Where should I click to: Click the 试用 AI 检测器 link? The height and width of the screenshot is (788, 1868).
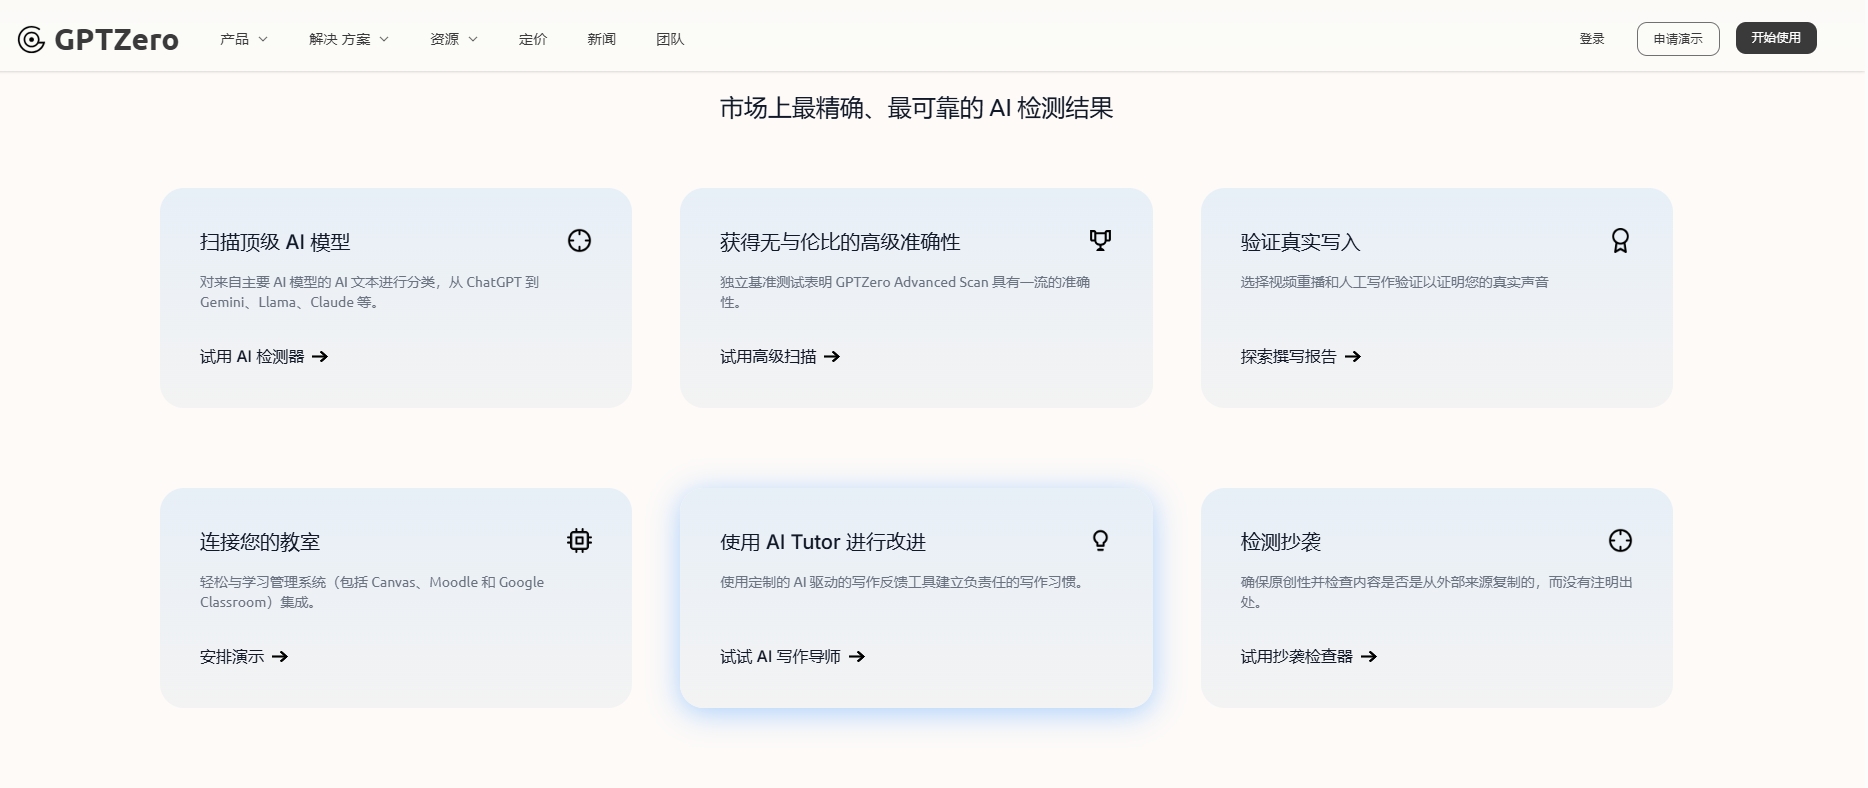[264, 357]
